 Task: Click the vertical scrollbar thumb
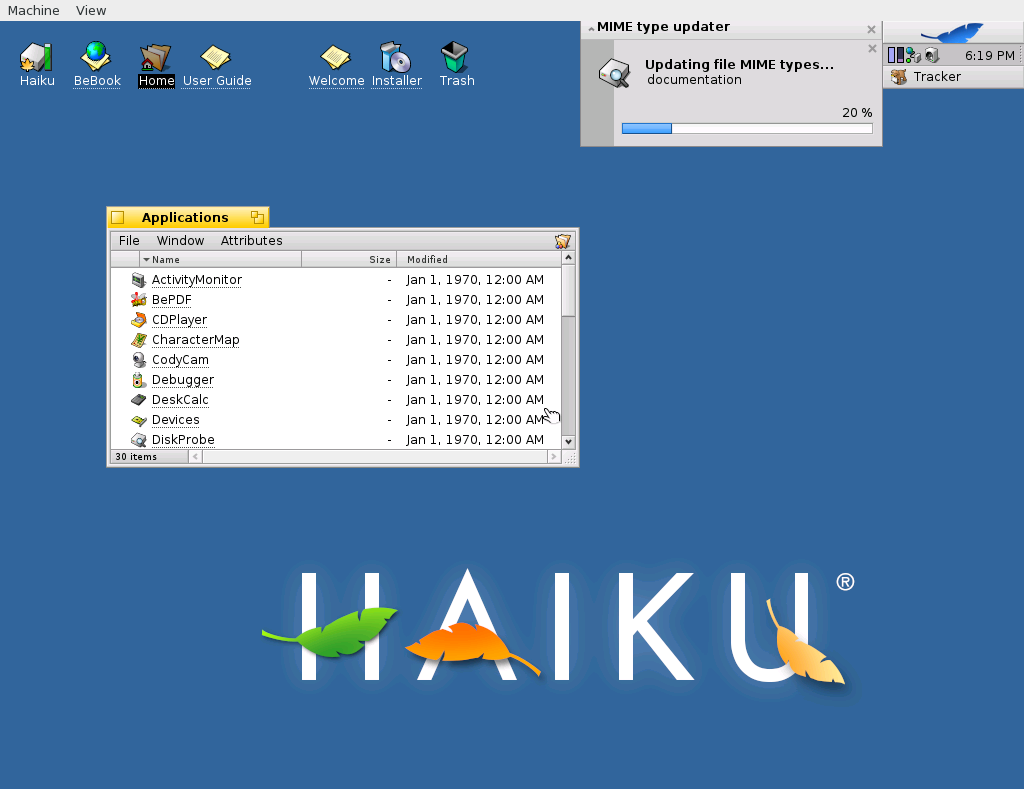coord(568,291)
